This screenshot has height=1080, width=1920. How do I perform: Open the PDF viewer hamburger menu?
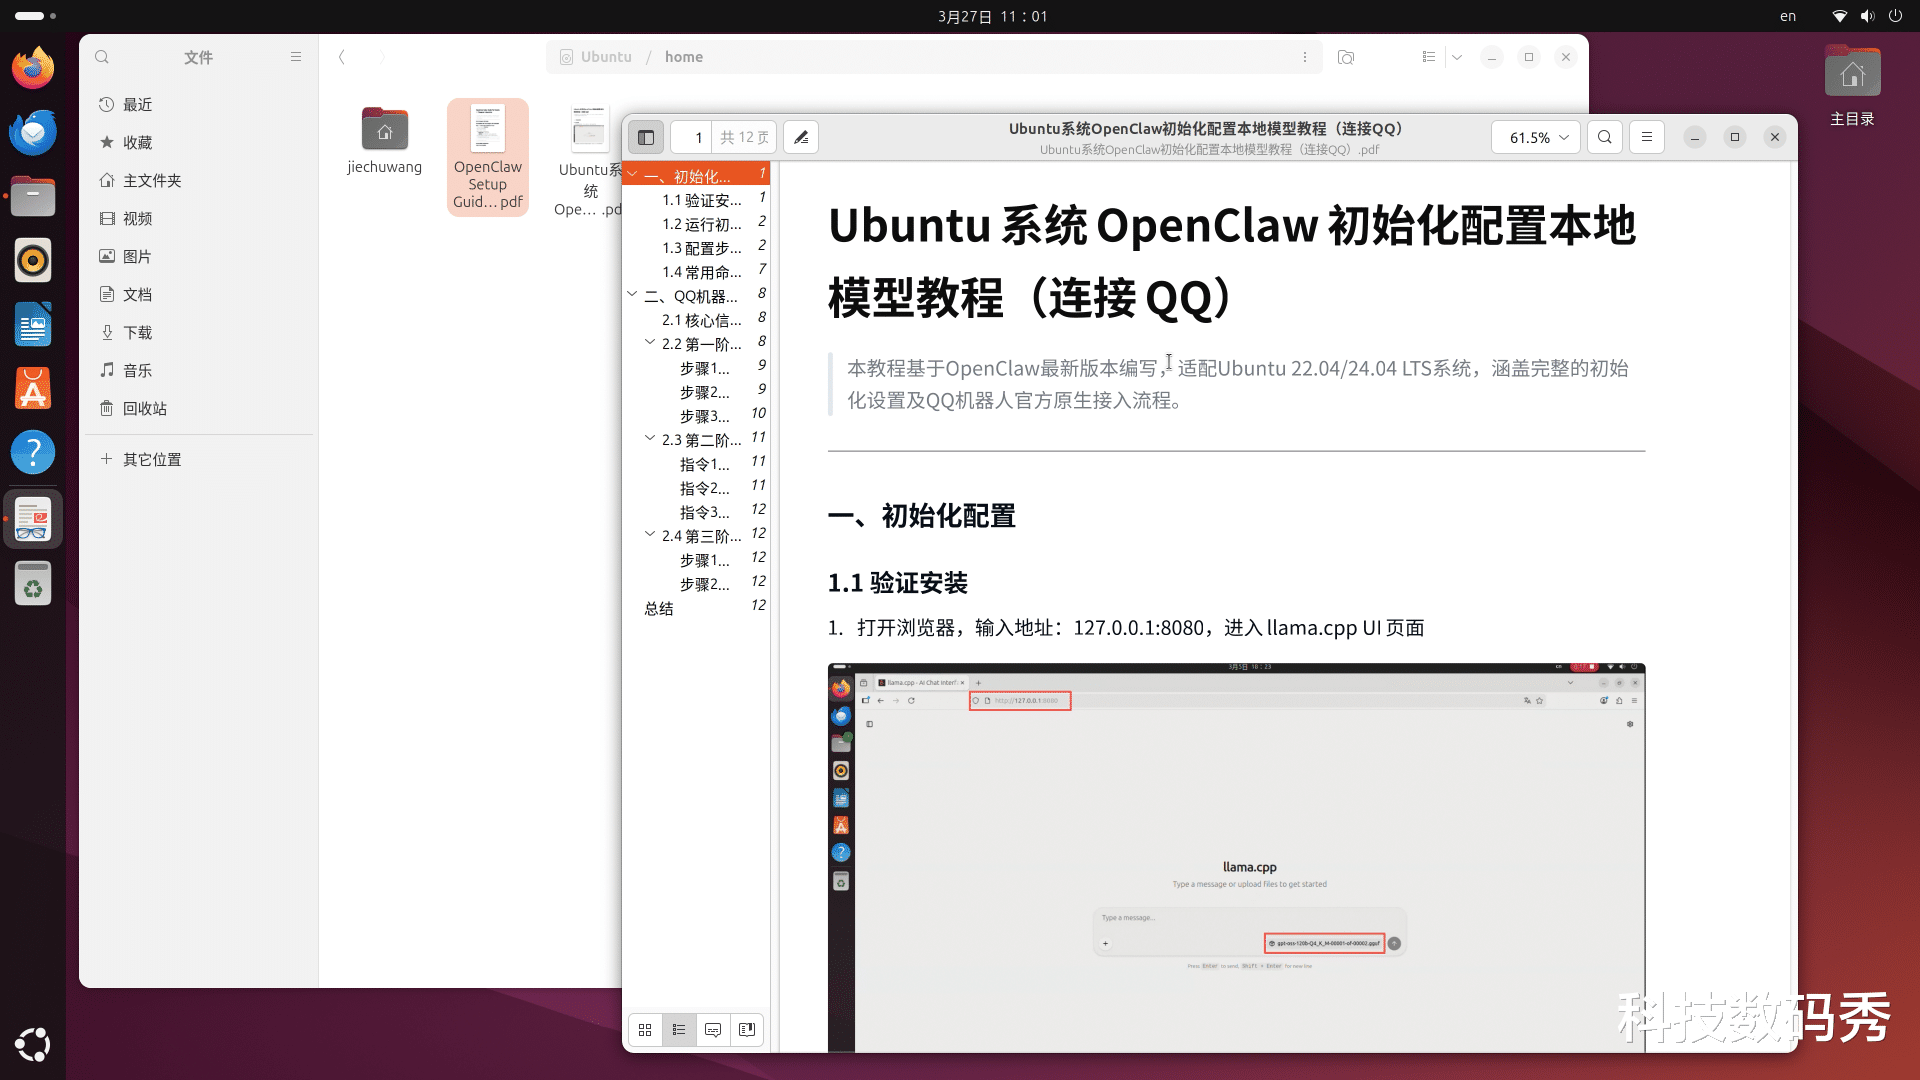click(x=1646, y=137)
